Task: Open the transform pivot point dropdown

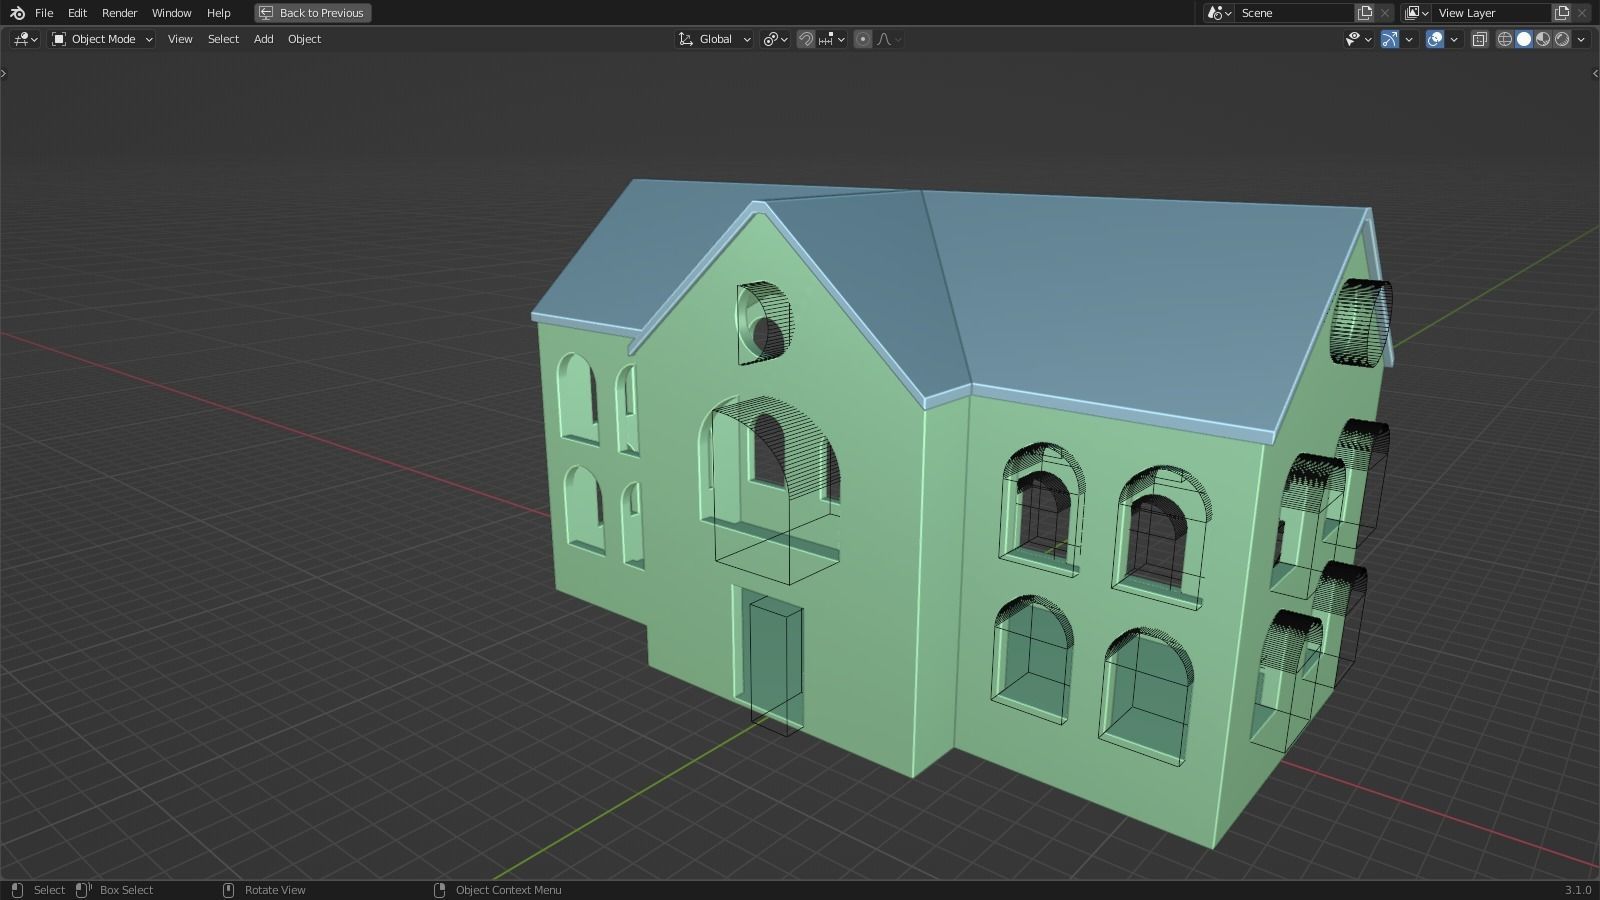Action: coord(775,39)
